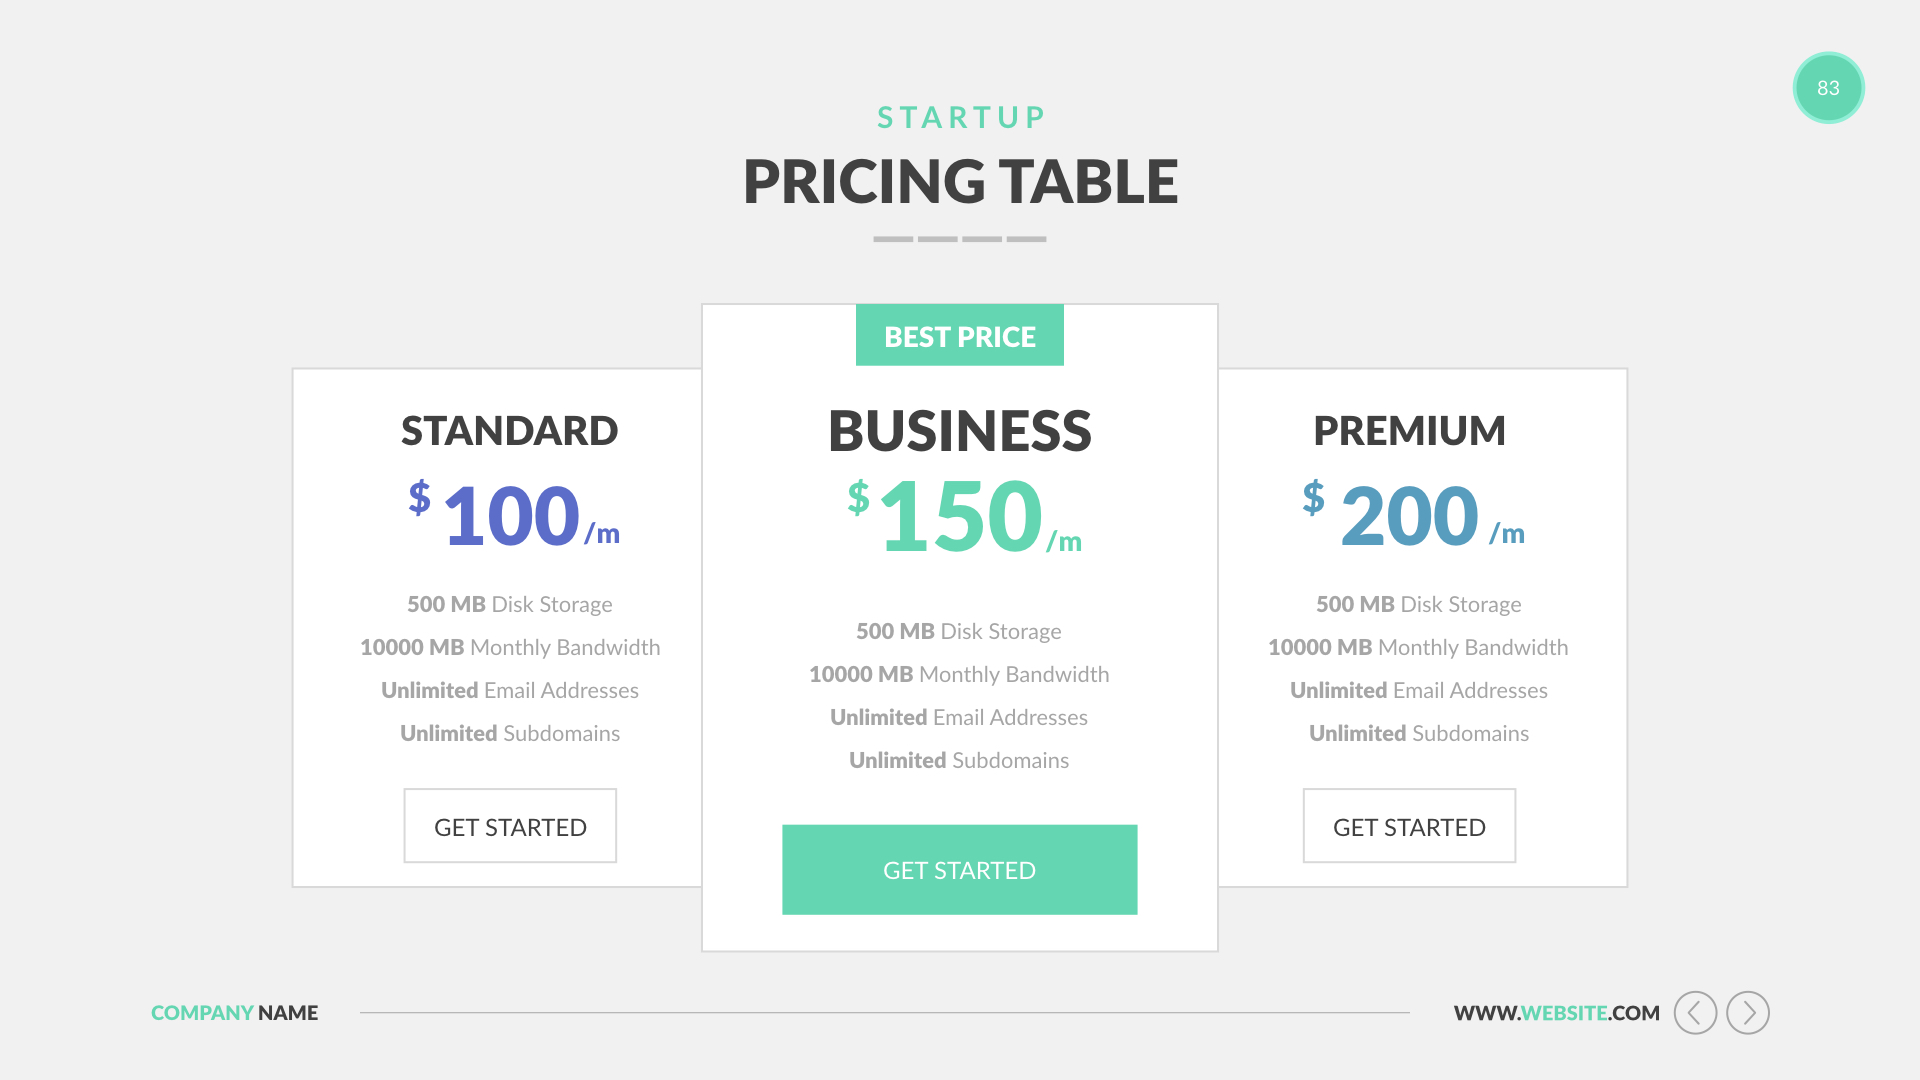Click the Premium plan dollar sign
The width and height of the screenshot is (1920, 1080).
(1313, 497)
